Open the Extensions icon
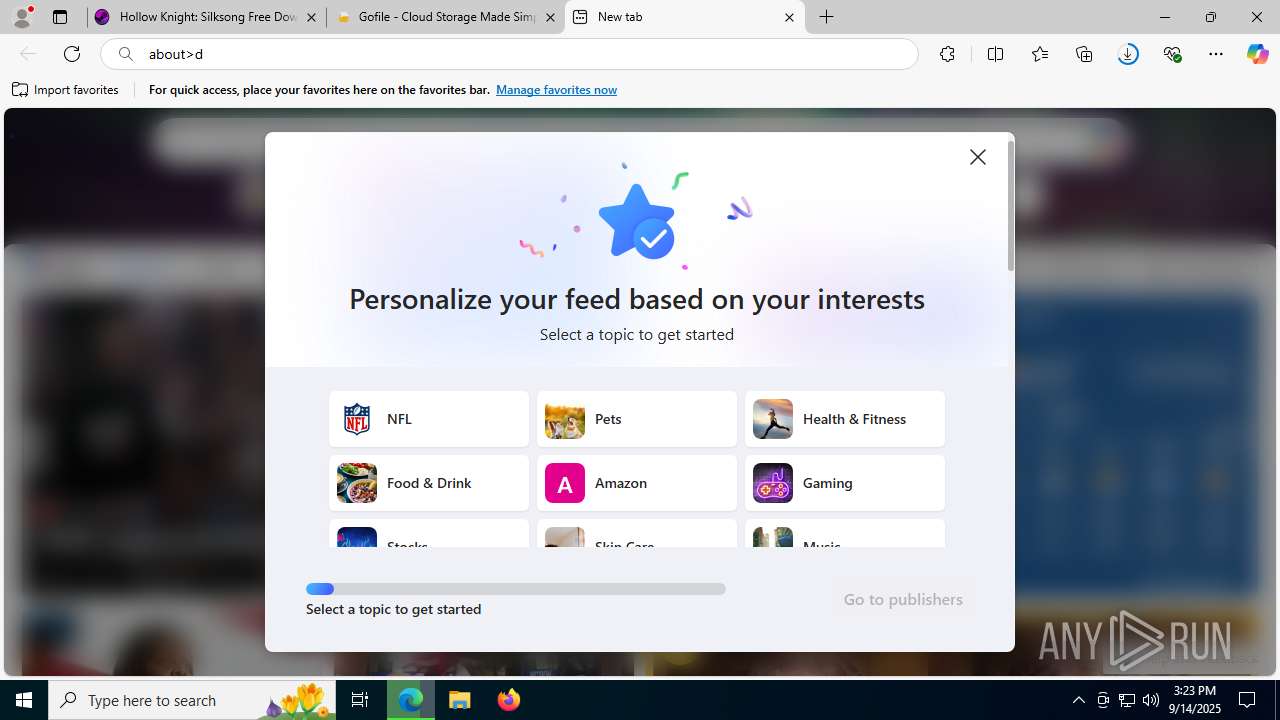This screenshot has height=720, width=1280. pyautogui.click(x=947, y=54)
